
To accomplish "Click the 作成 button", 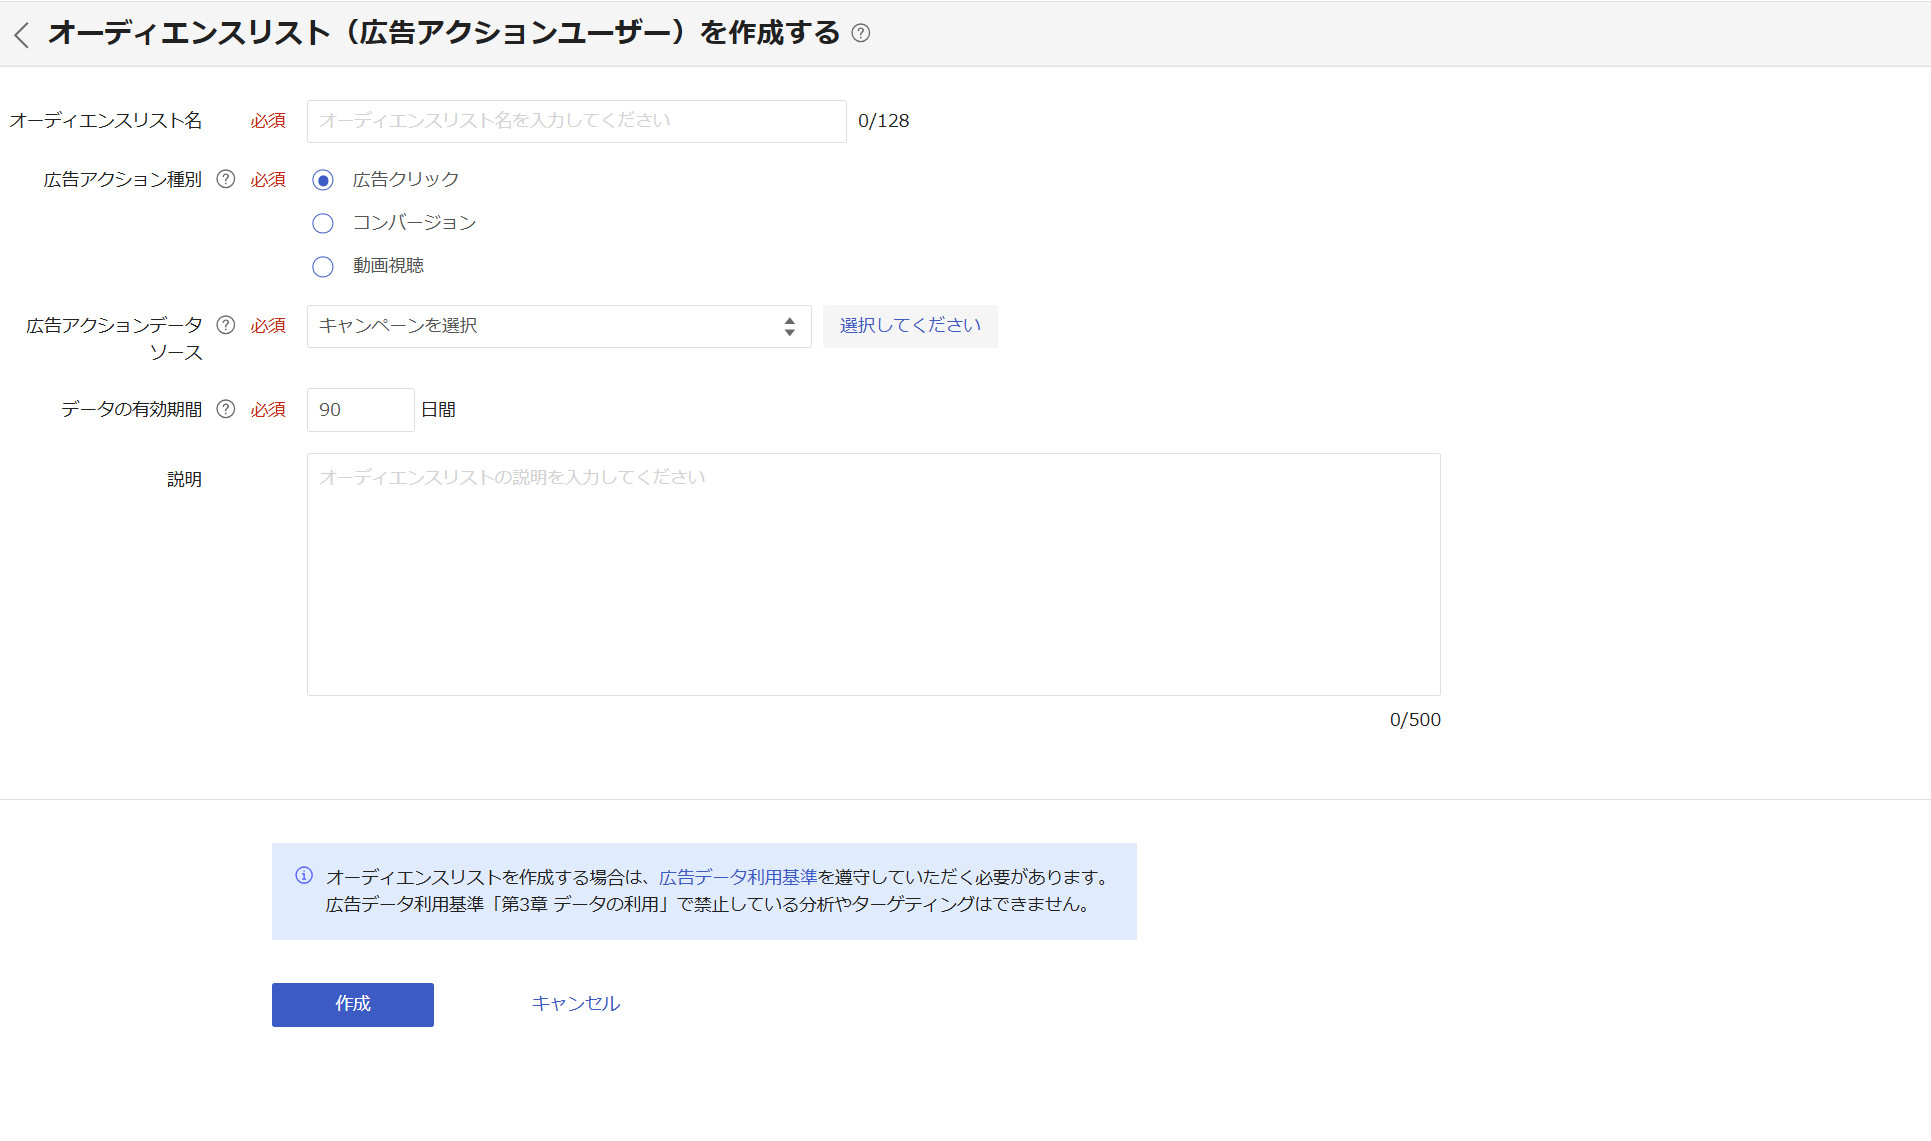I will point(353,1004).
